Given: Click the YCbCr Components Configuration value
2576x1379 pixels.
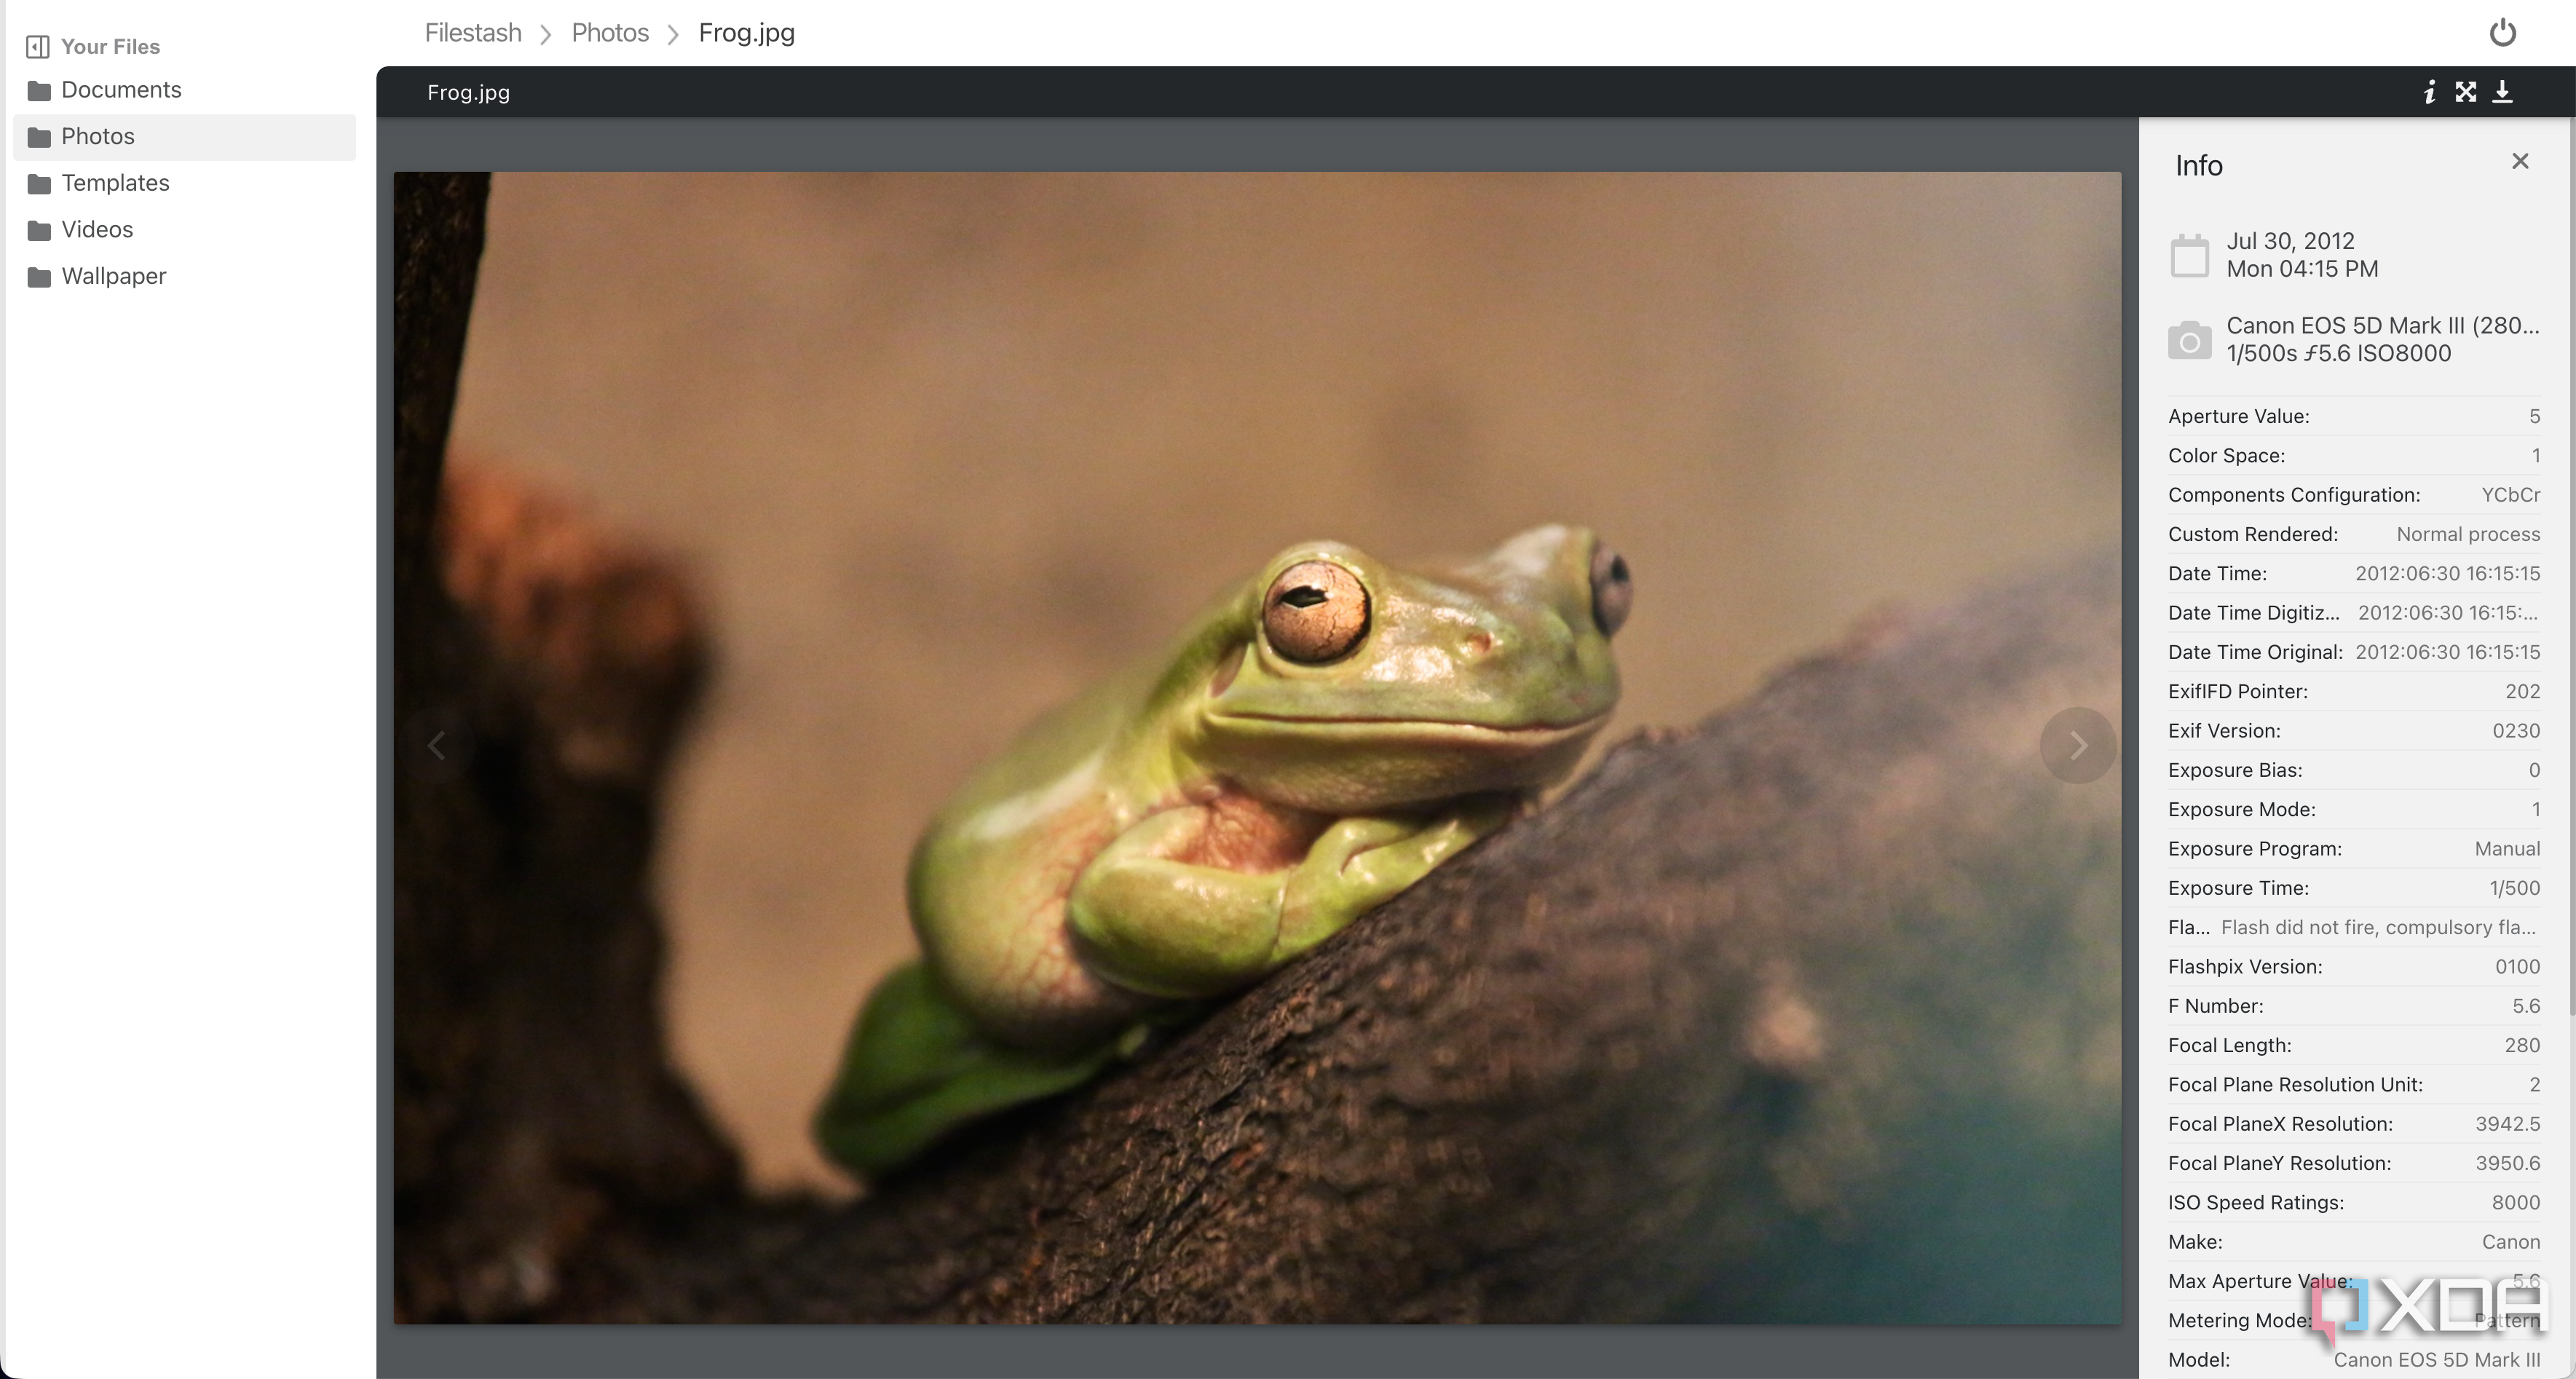Looking at the screenshot, I should [x=2510, y=495].
